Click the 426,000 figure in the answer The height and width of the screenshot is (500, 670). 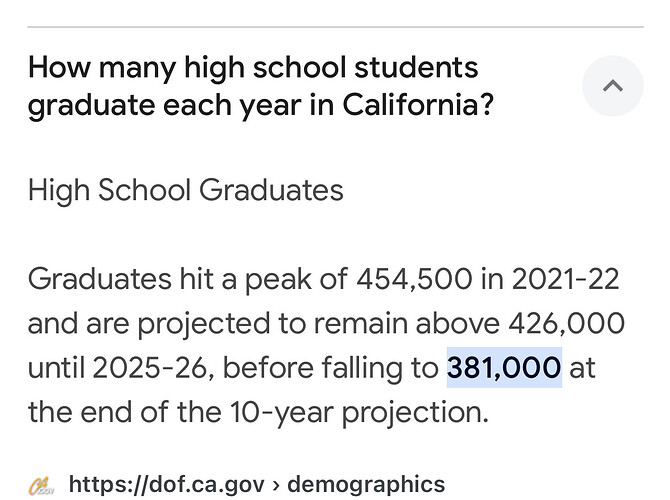click(567, 324)
